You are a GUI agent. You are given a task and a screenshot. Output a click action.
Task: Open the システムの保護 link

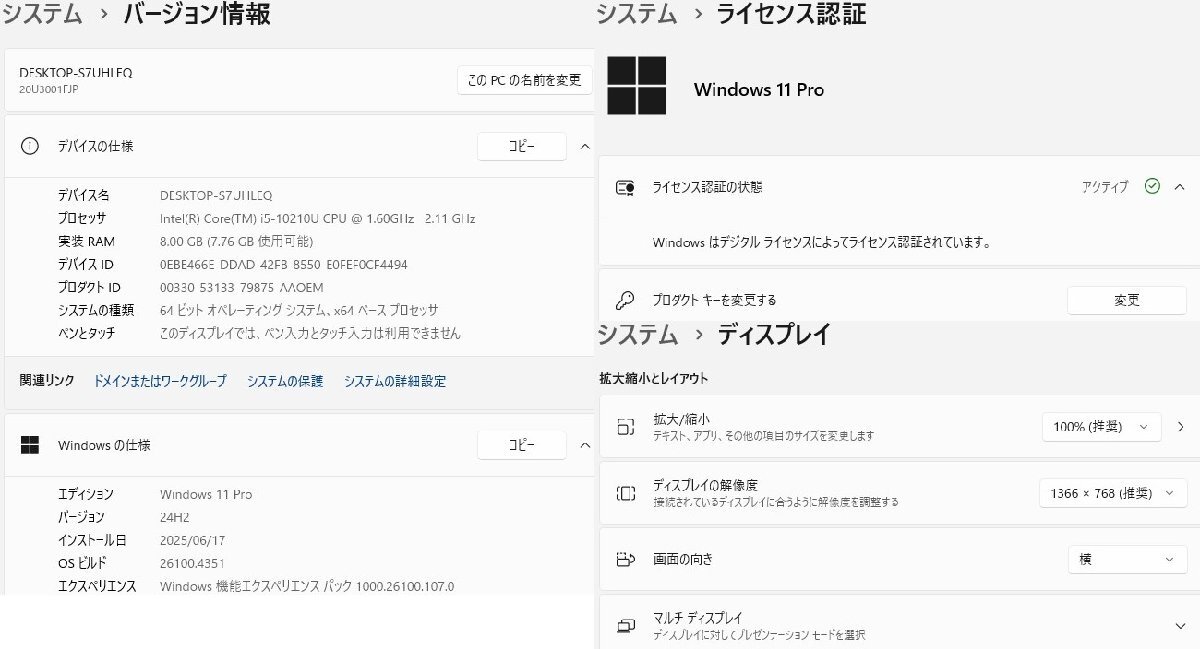coord(285,381)
